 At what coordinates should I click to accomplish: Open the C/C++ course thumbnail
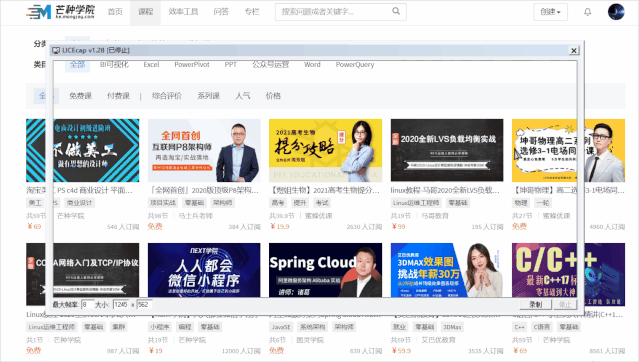[568, 274]
